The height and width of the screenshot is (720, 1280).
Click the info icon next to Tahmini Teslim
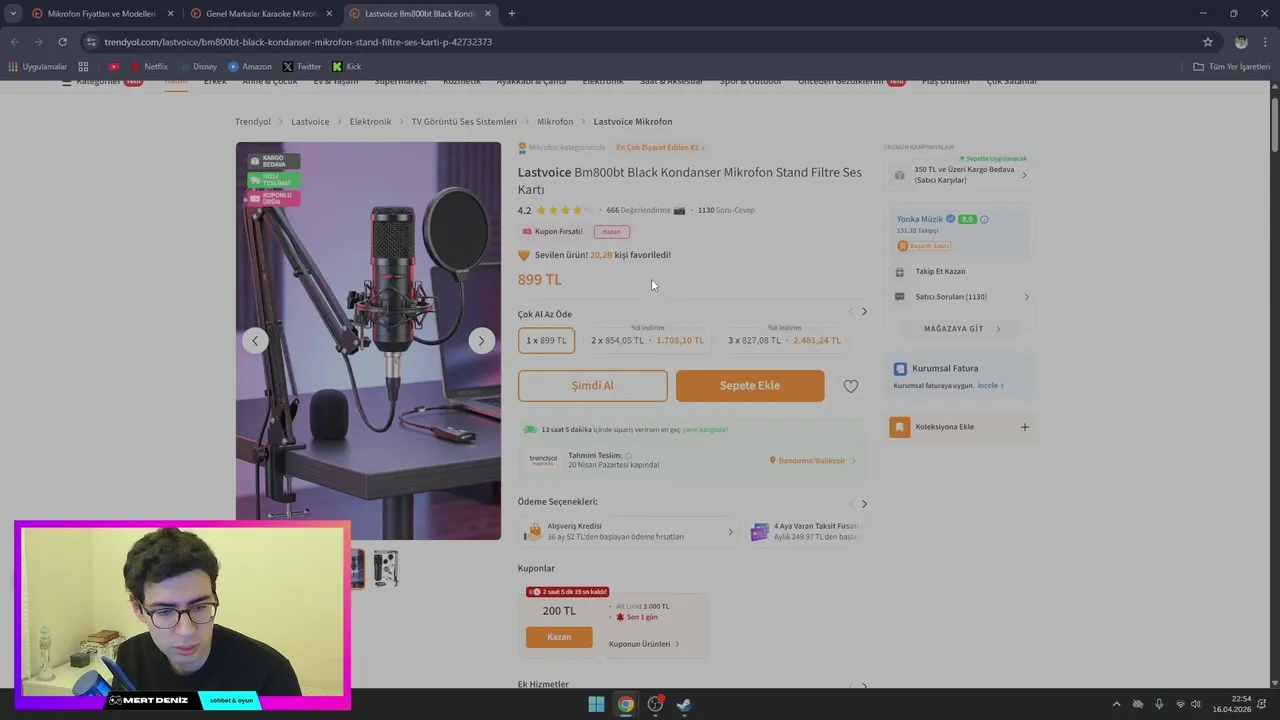[629, 455]
